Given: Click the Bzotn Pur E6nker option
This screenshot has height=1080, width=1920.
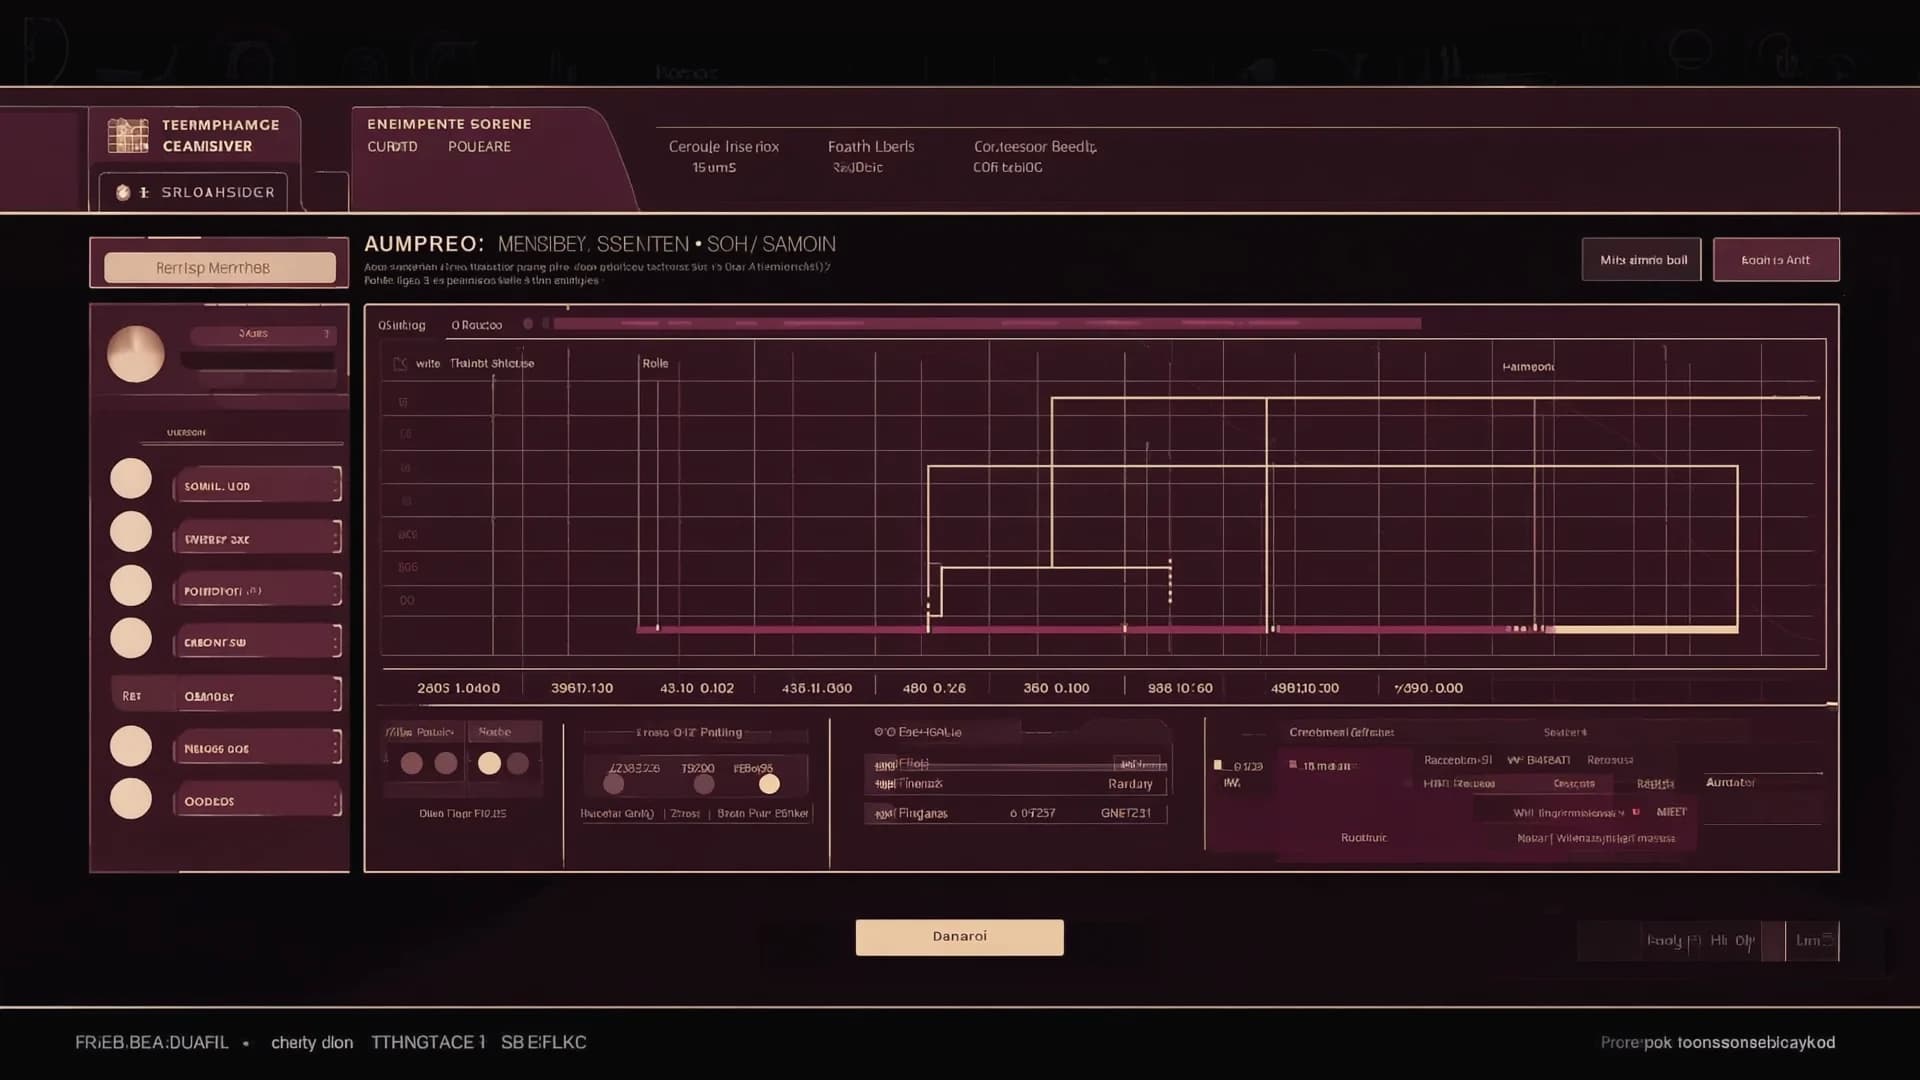Looking at the screenshot, I should coord(763,814).
